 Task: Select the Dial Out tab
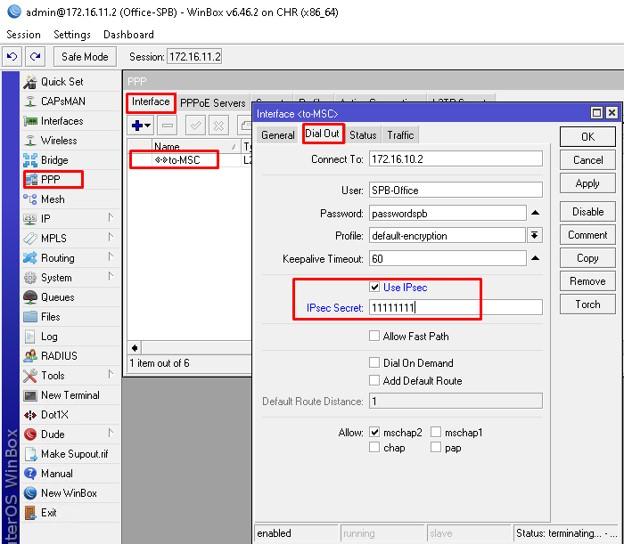click(x=322, y=134)
